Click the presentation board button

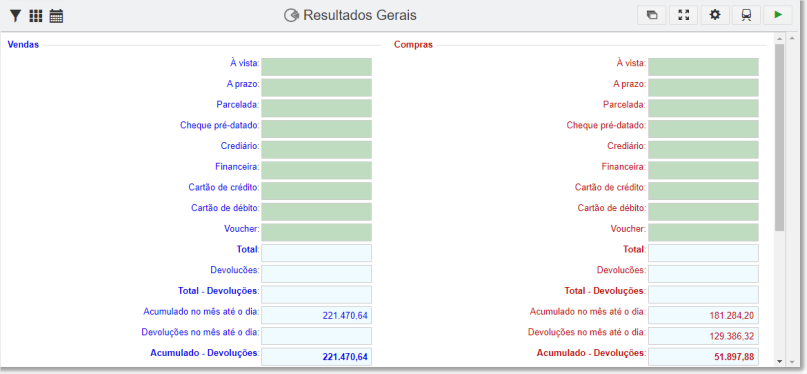(746, 15)
